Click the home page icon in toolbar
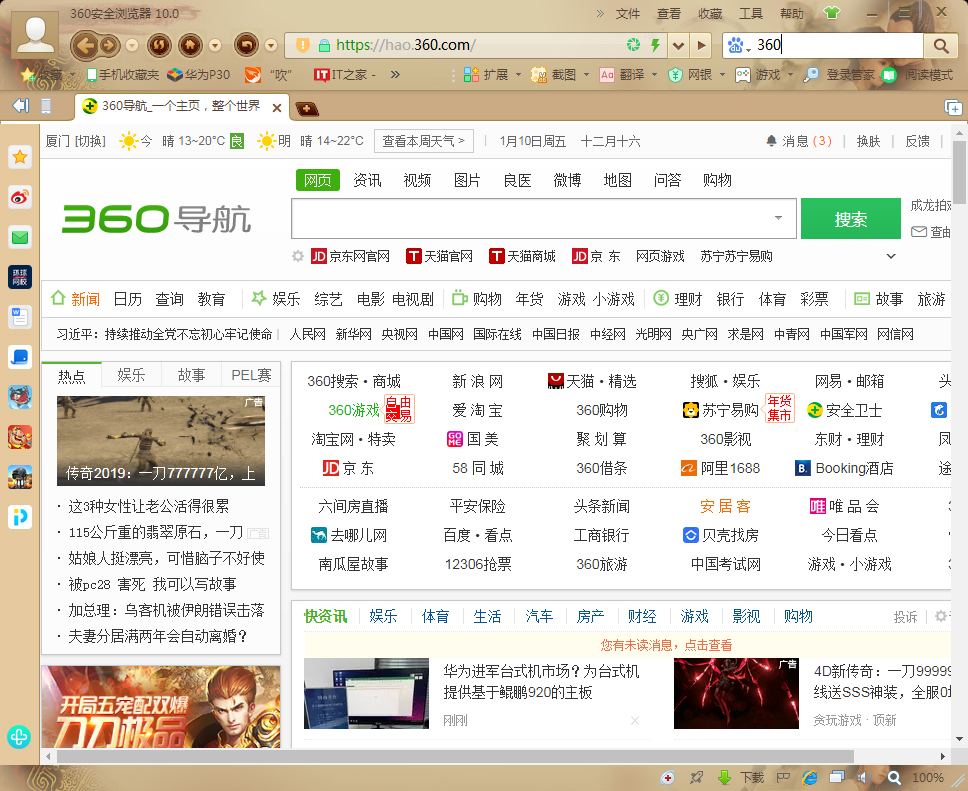 [x=189, y=45]
